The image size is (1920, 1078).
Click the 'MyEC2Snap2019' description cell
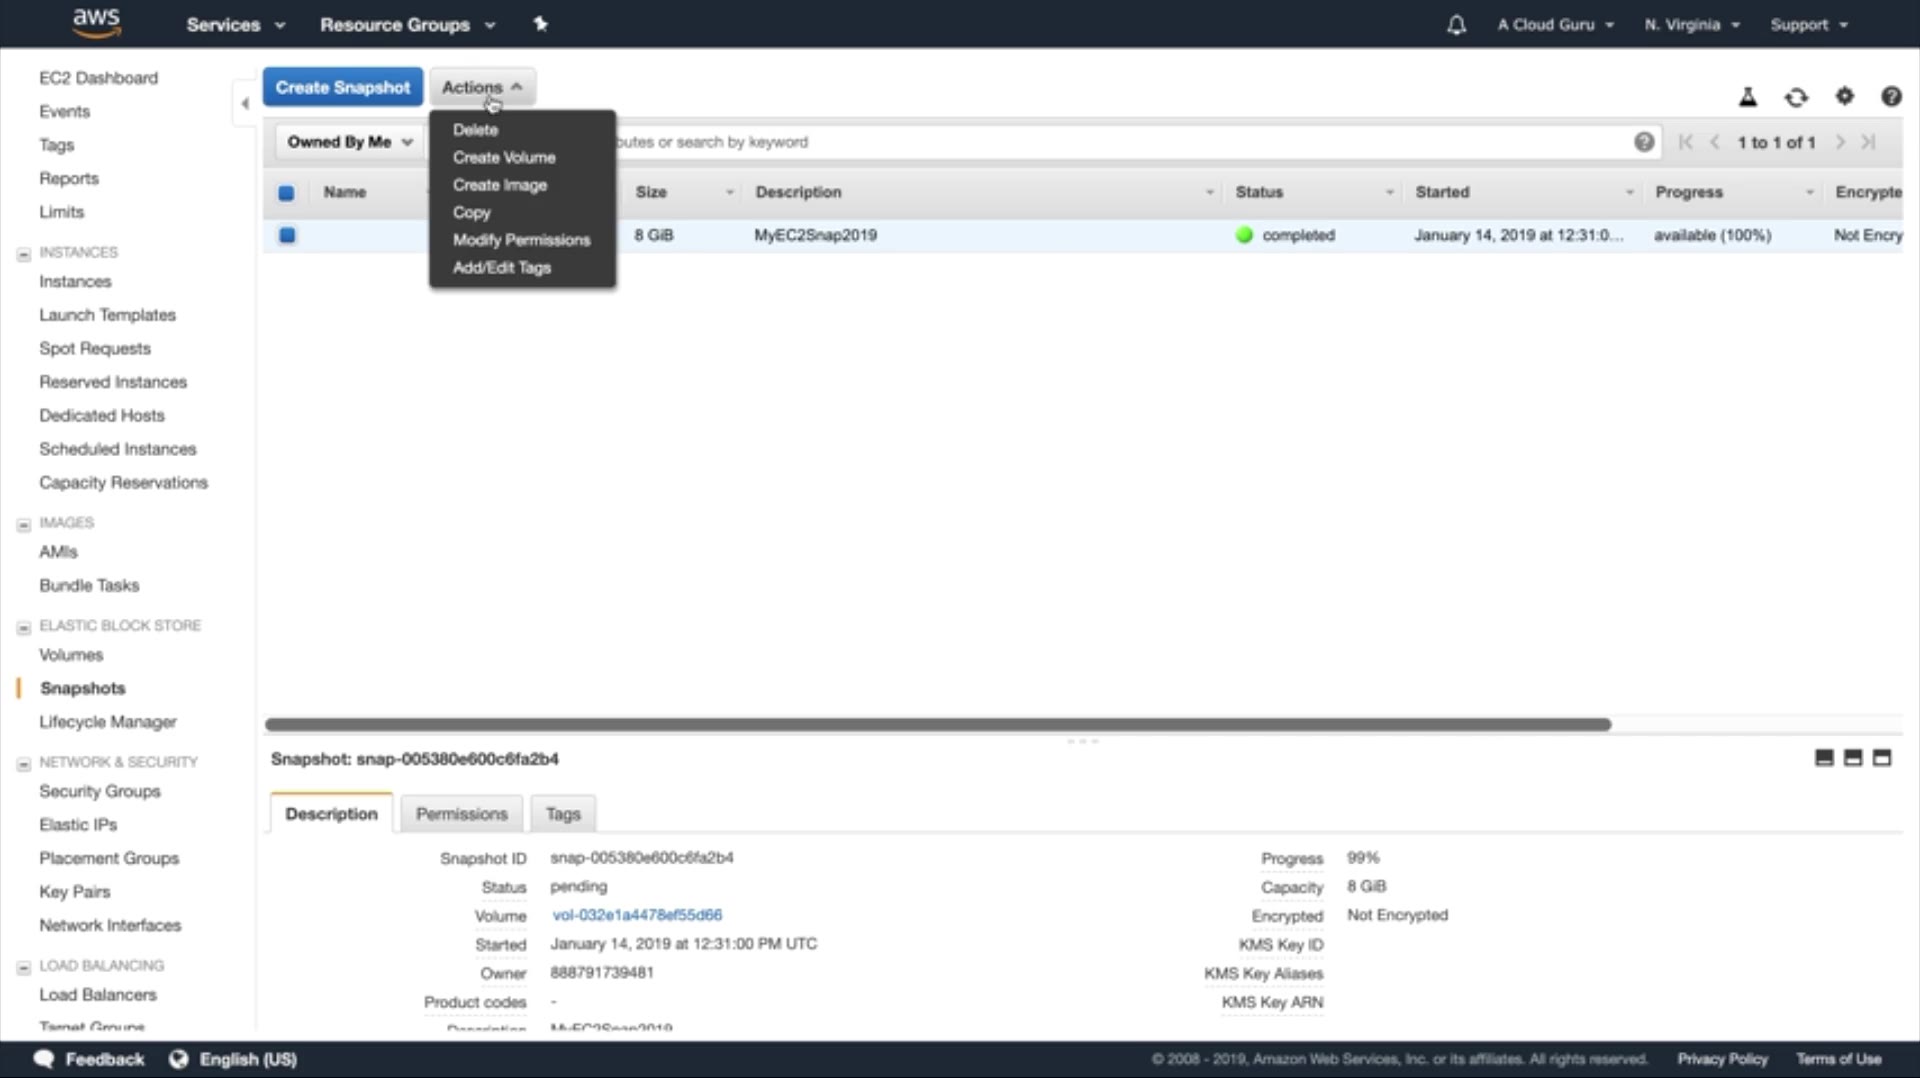pos(815,235)
